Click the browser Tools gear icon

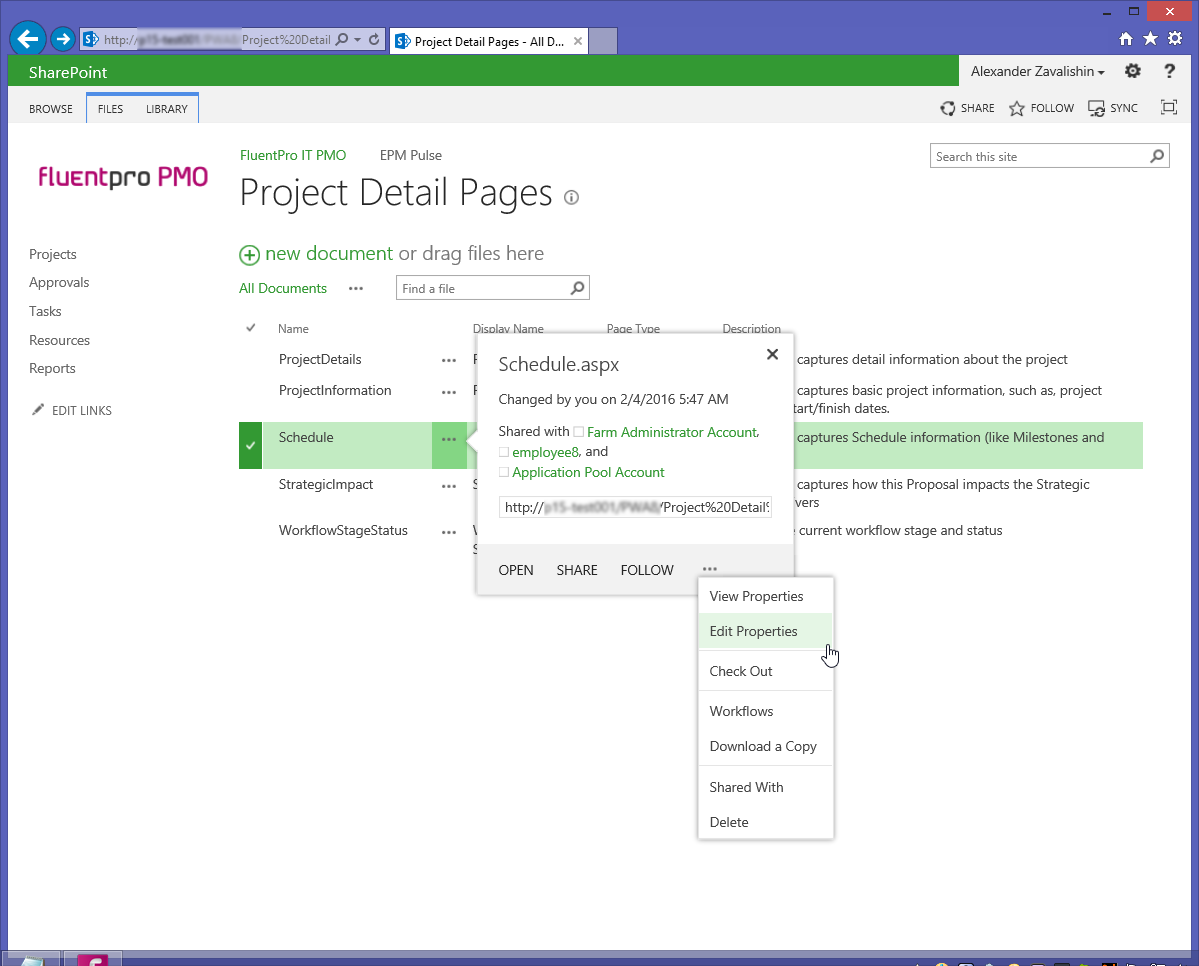[1175, 38]
